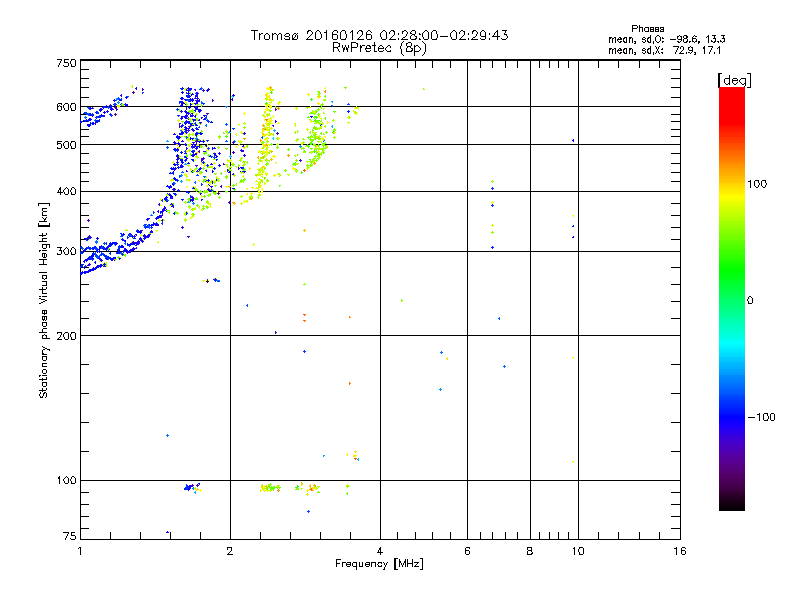Image resolution: width=800 pixels, height=600 pixels.
Task: Select the 'RwPretec (8p)' subtitle text
Action: click(x=379, y=48)
